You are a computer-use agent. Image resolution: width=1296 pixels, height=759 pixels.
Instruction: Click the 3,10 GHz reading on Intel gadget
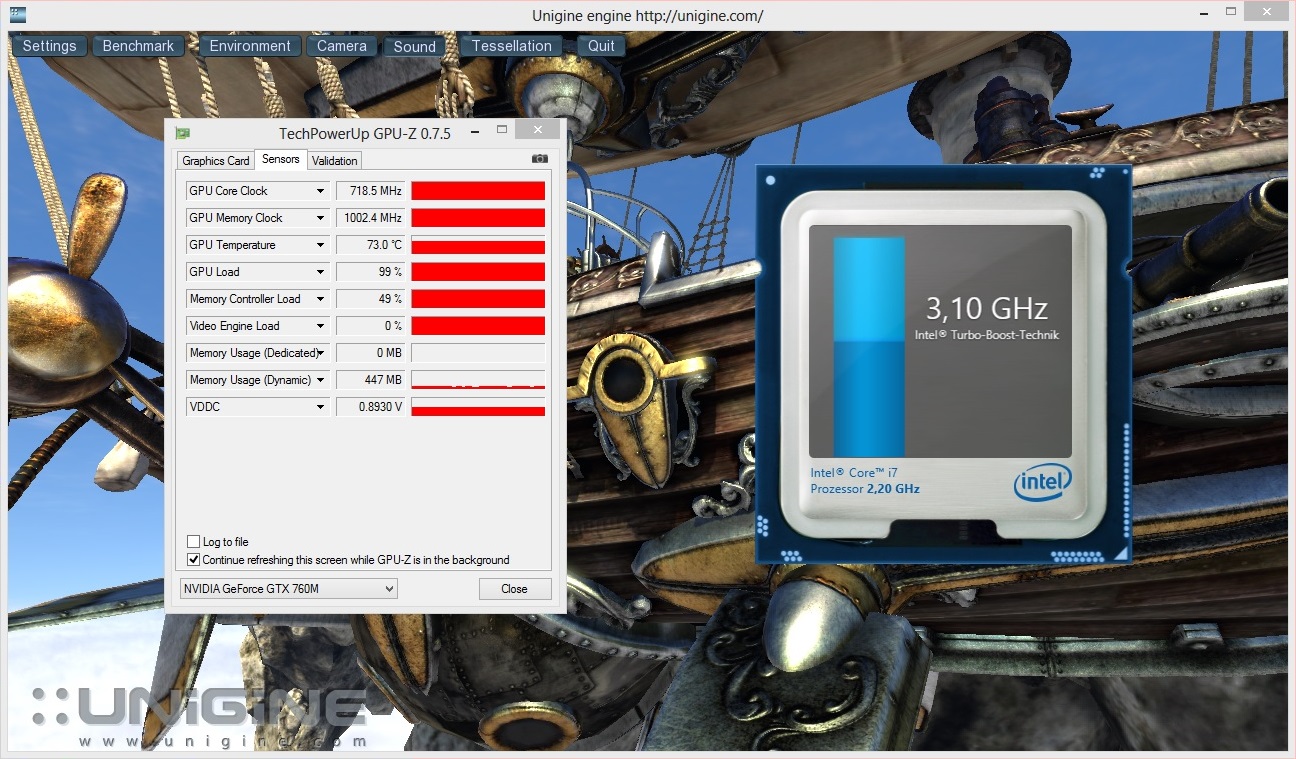pos(986,307)
